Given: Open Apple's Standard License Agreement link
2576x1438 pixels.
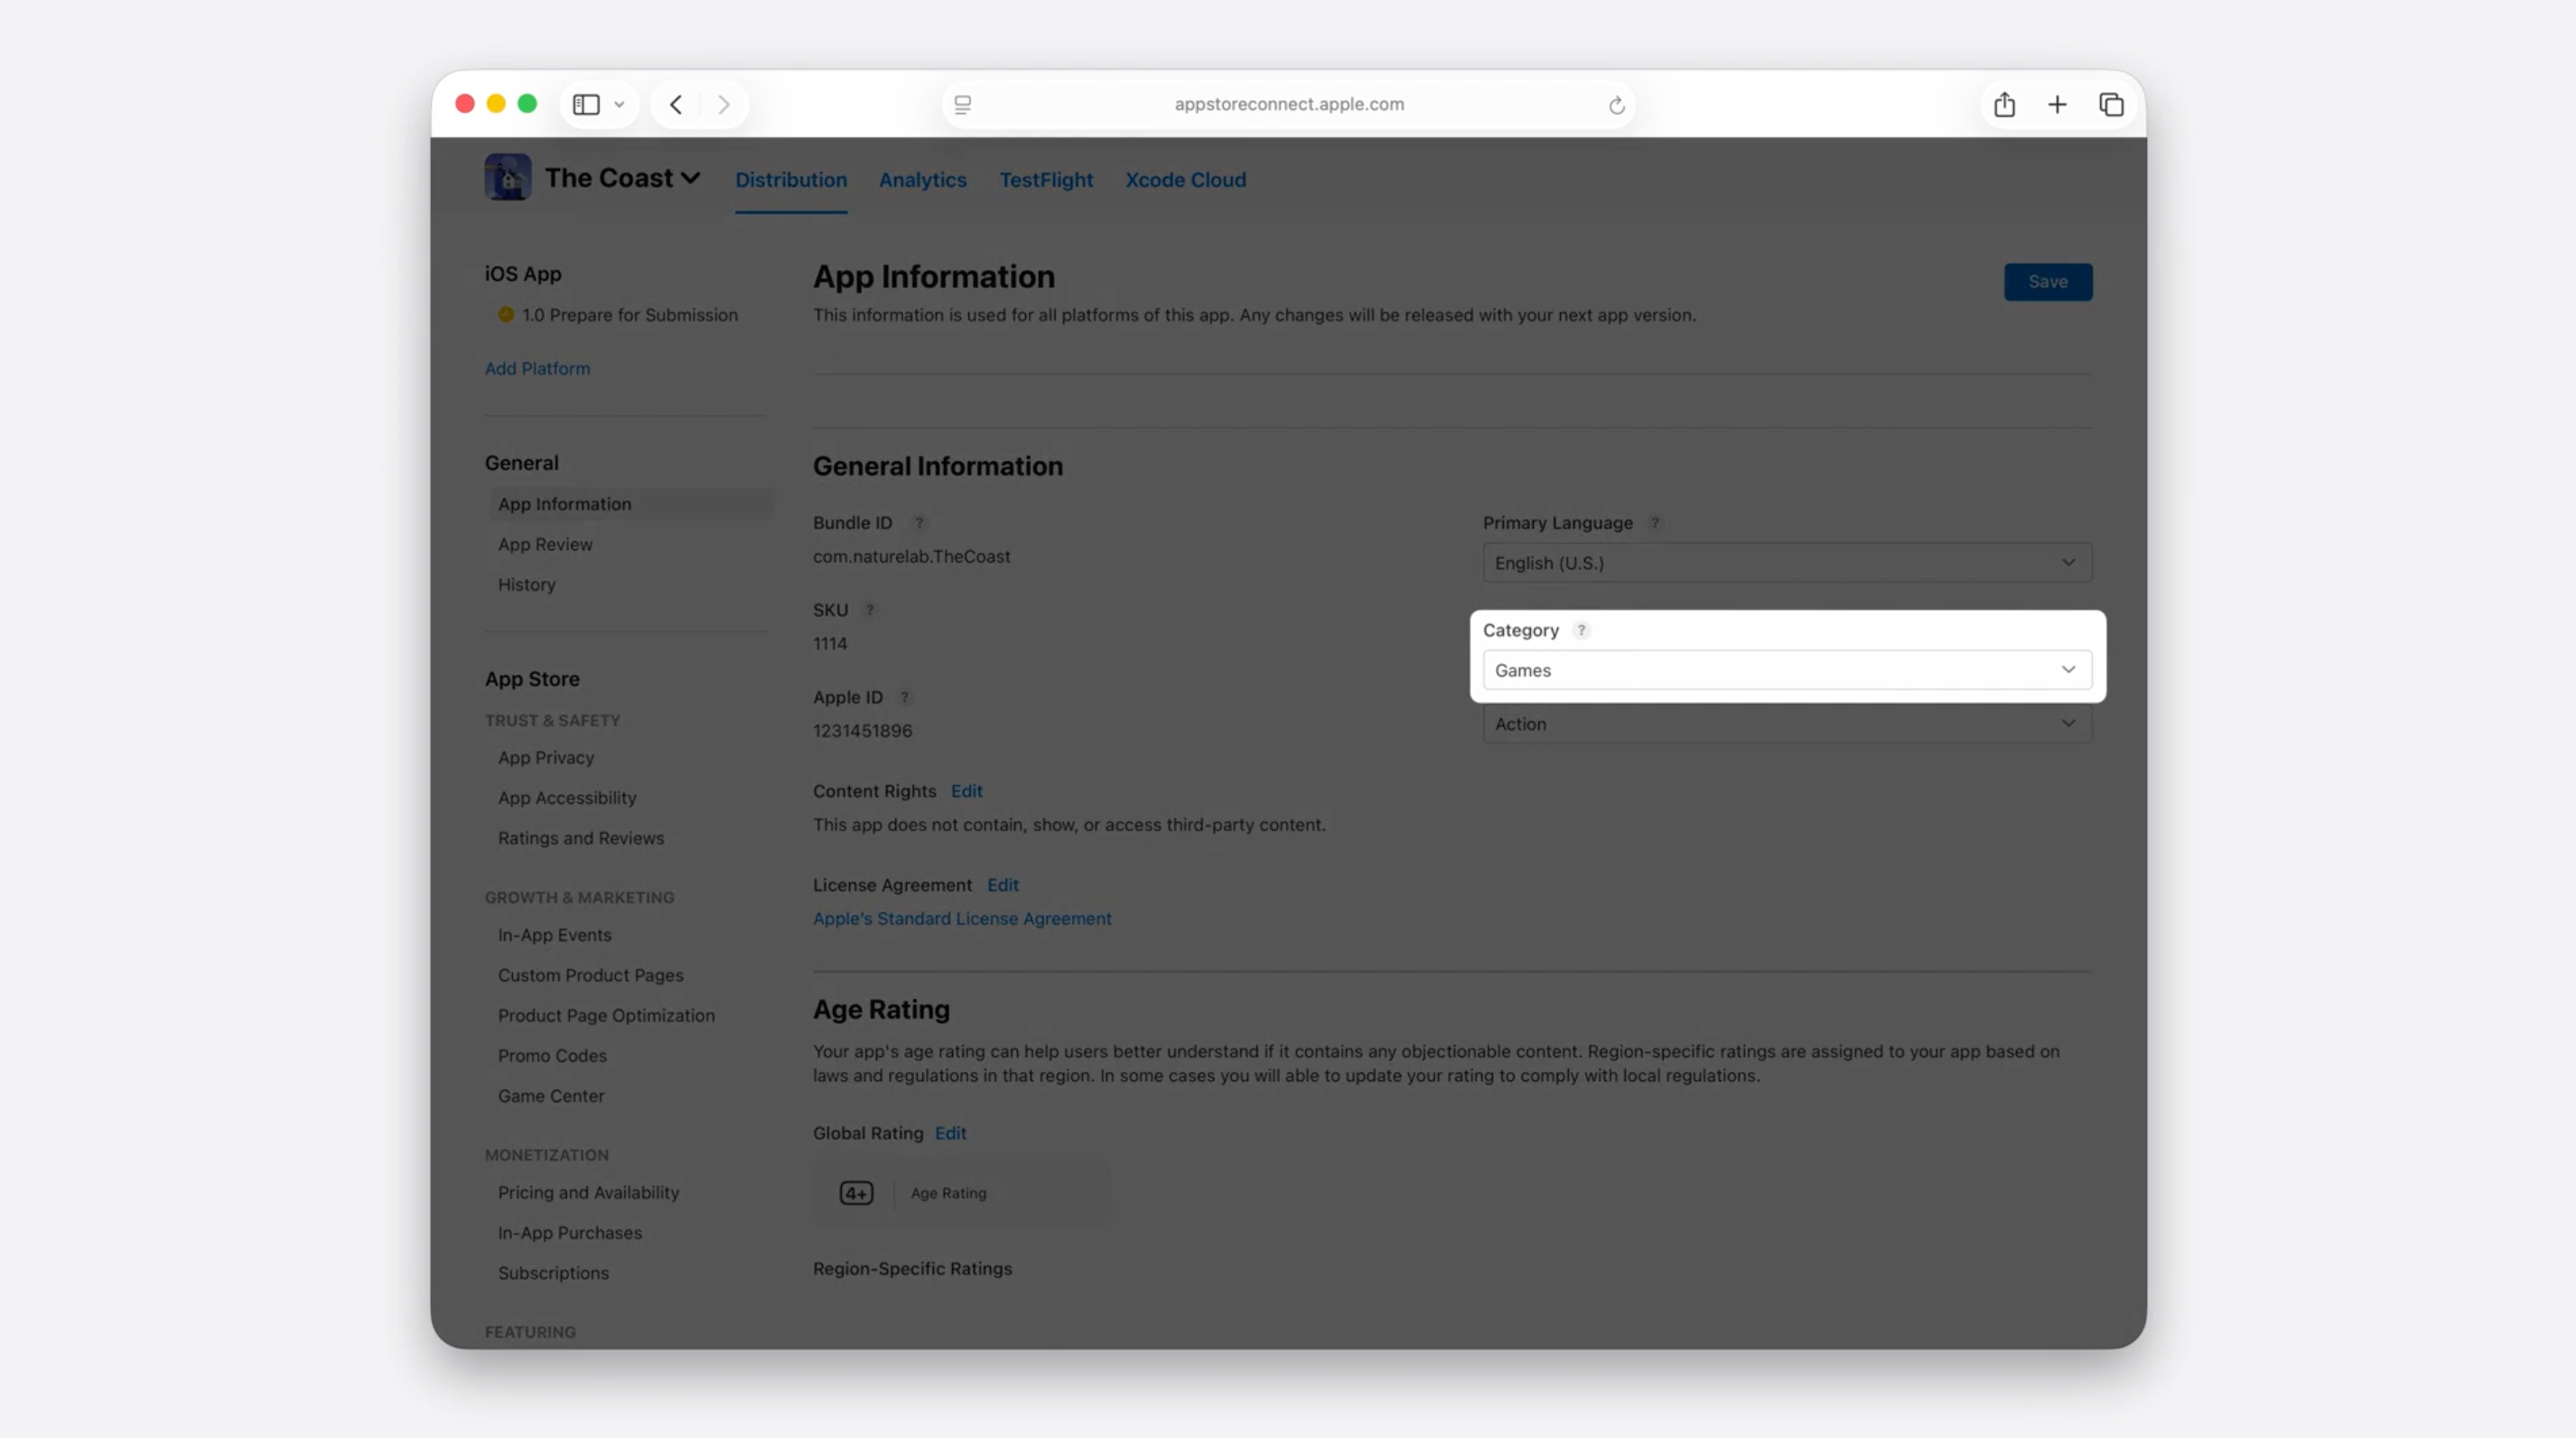Looking at the screenshot, I should click(x=961, y=918).
